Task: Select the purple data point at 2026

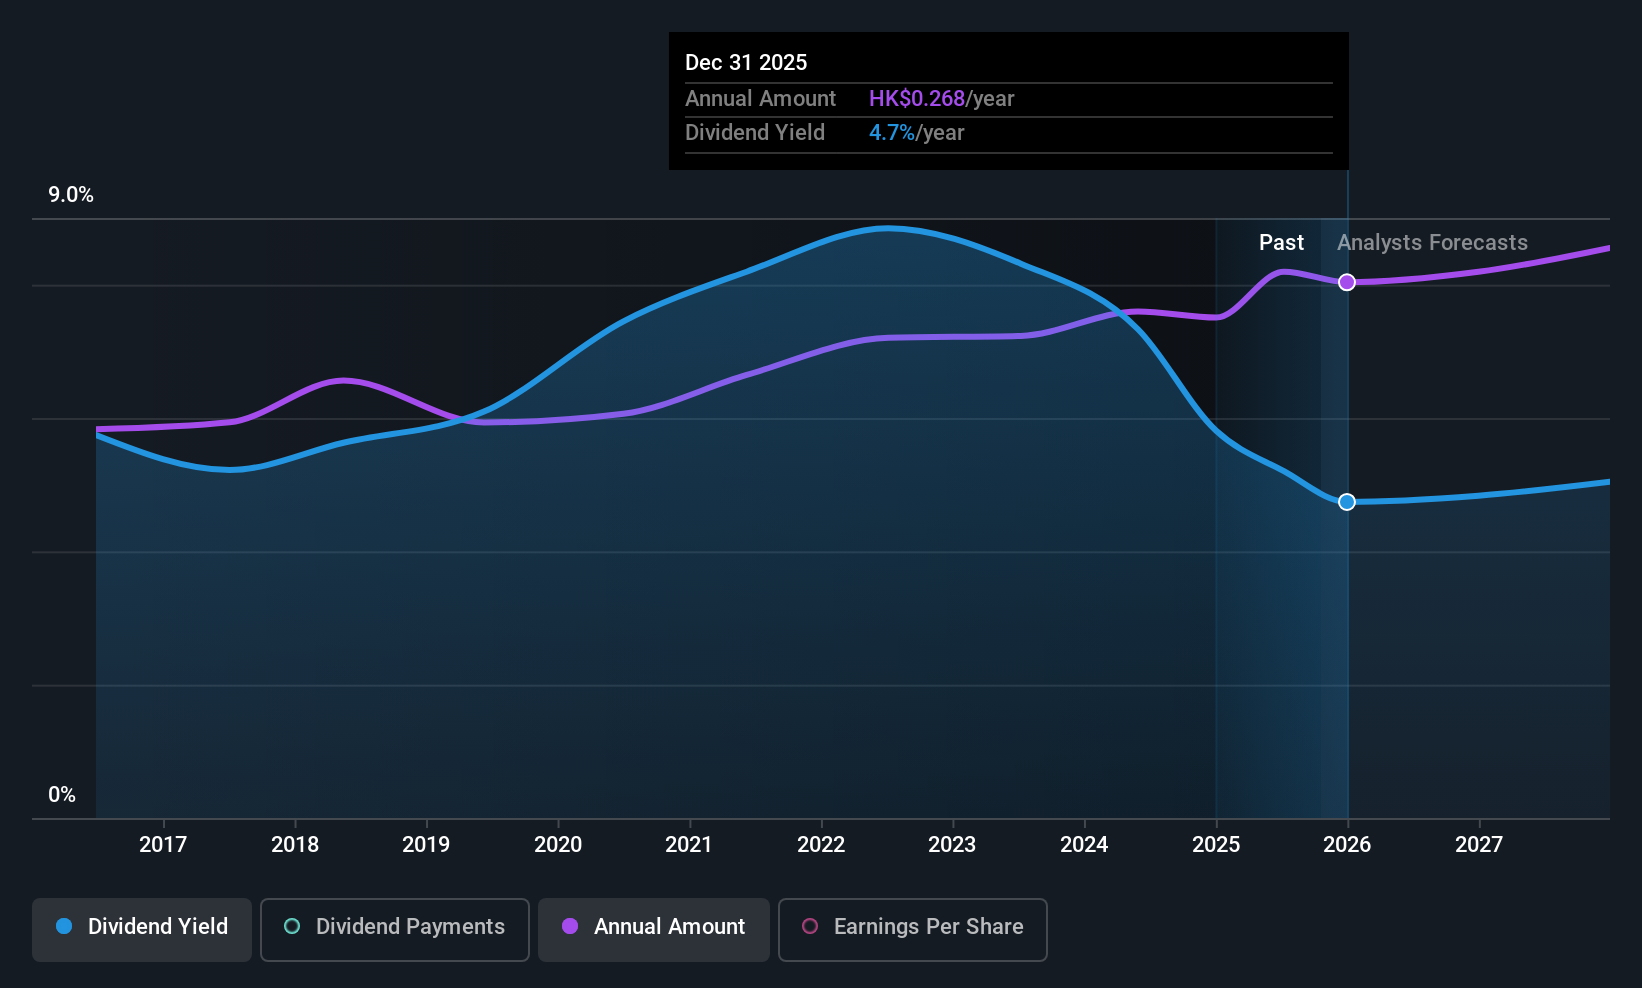Action: coord(1347,282)
